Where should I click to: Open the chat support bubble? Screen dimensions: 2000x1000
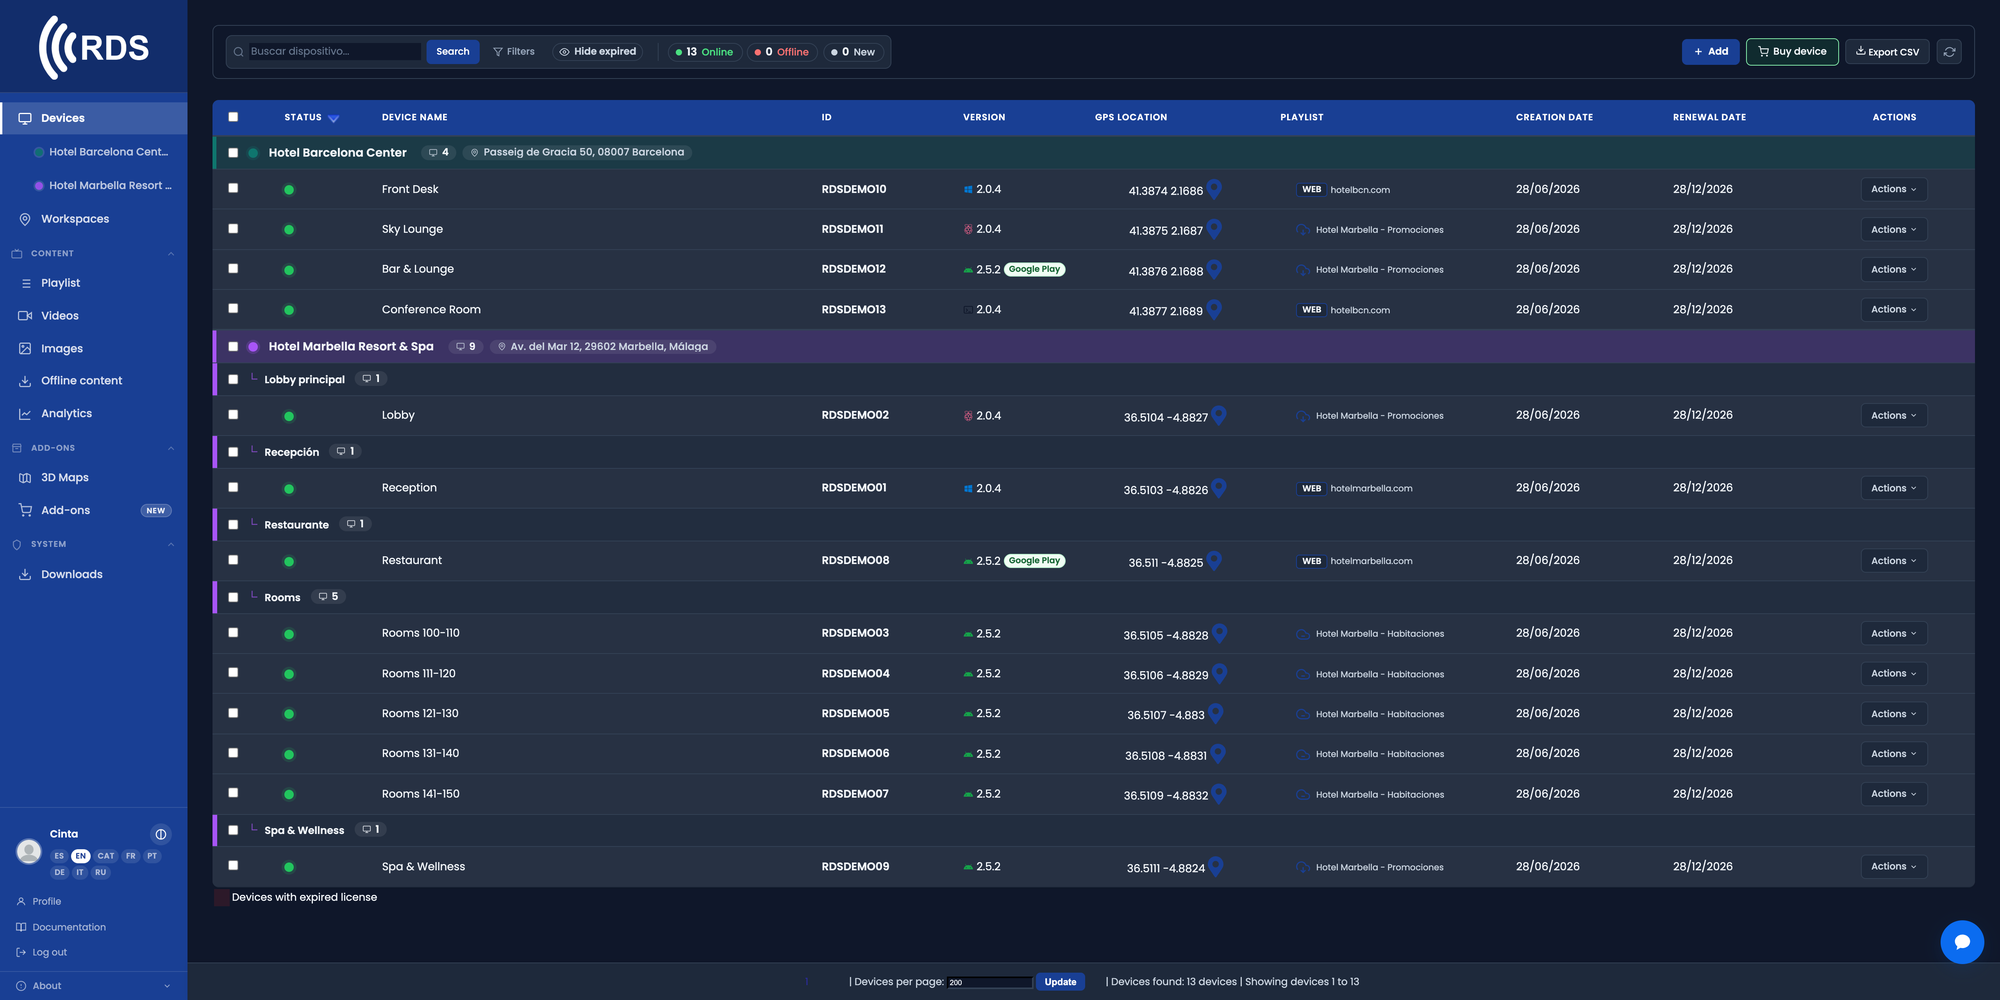[x=1962, y=942]
